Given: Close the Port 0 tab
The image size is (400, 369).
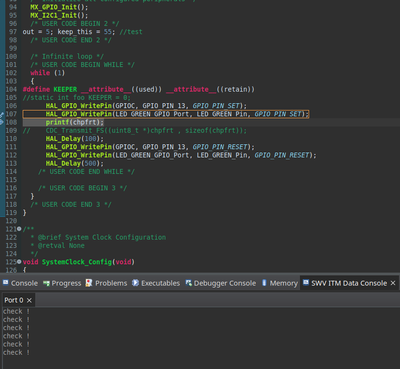Looking at the screenshot, I should point(29,300).
